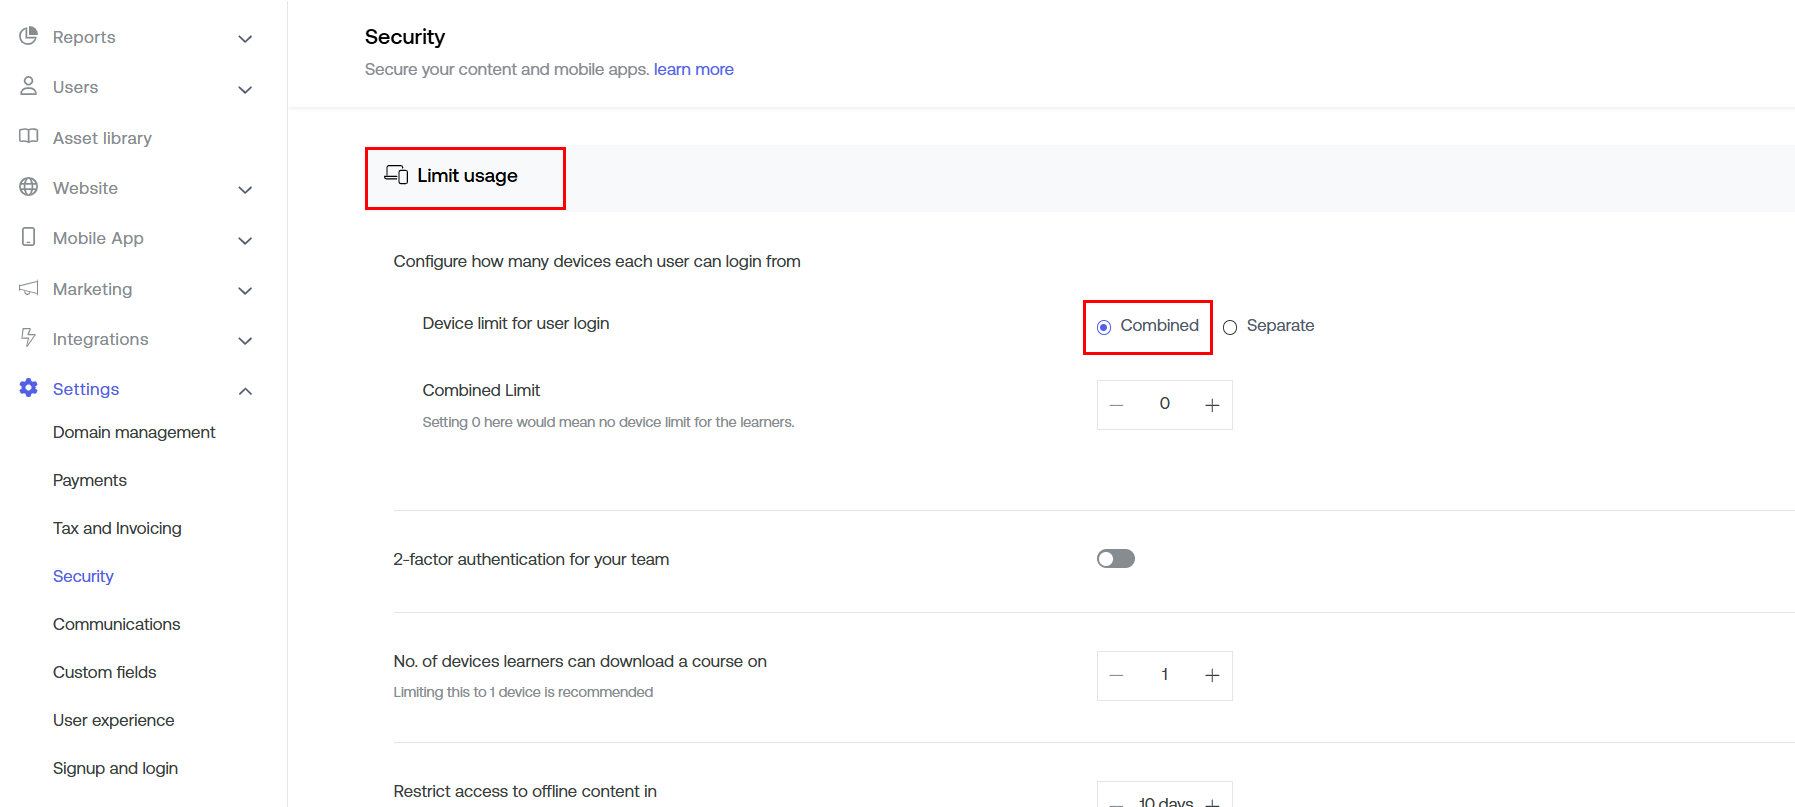This screenshot has height=807, width=1795.
Task: Enable 2-factor authentication toggle
Action: 1115,559
